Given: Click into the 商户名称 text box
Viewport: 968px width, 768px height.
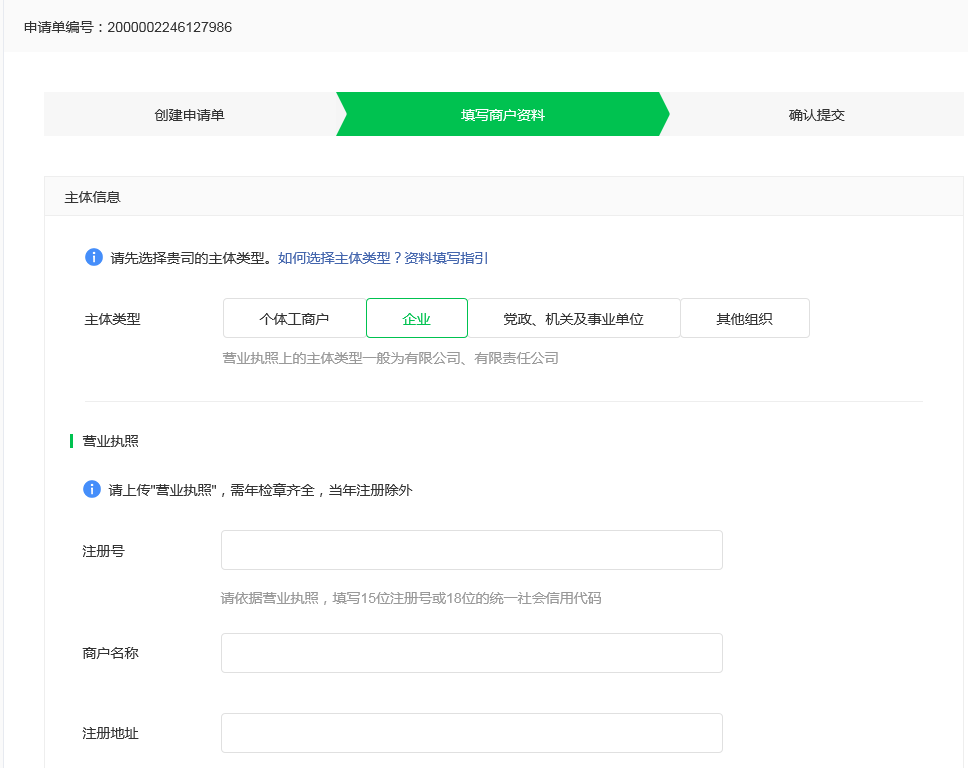Looking at the screenshot, I should (471, 653).
